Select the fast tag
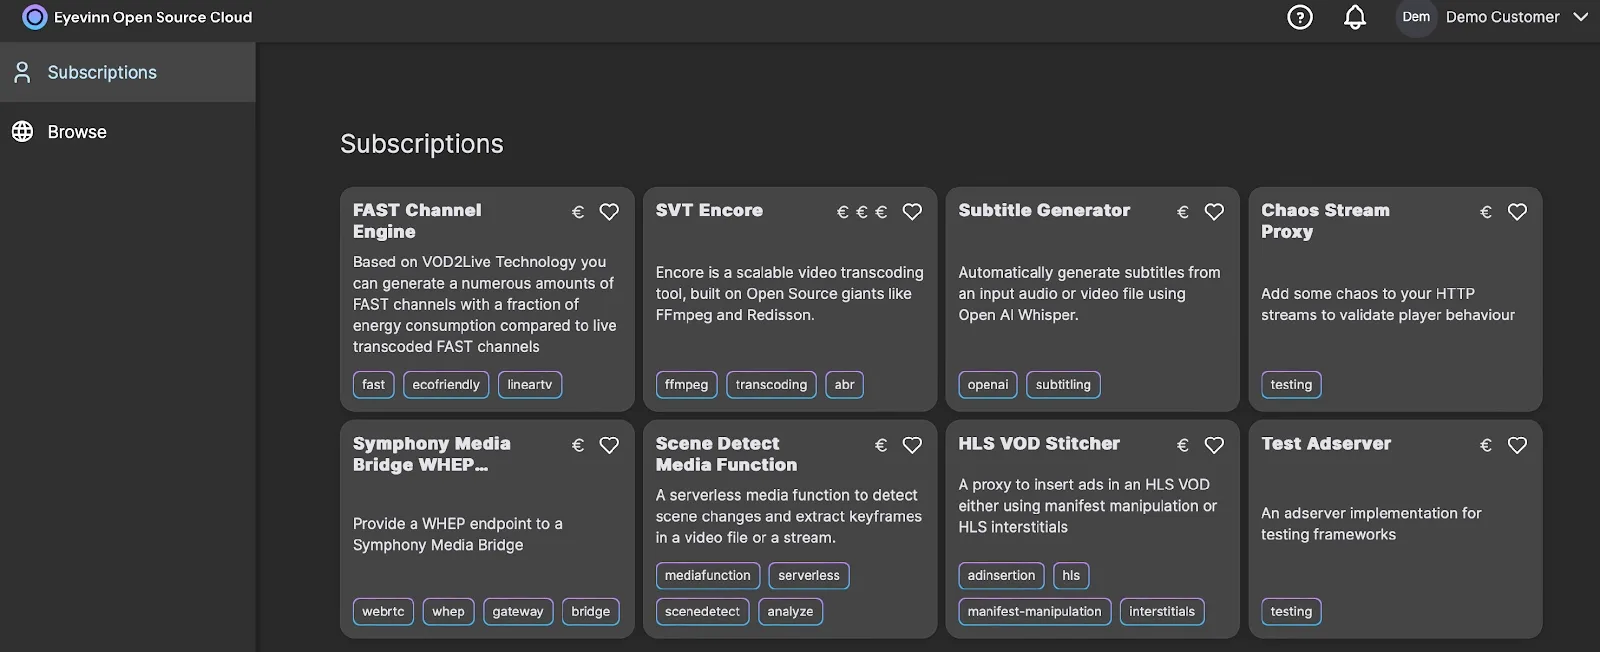Screen dimensions: 1600x652 pos(373,385)
